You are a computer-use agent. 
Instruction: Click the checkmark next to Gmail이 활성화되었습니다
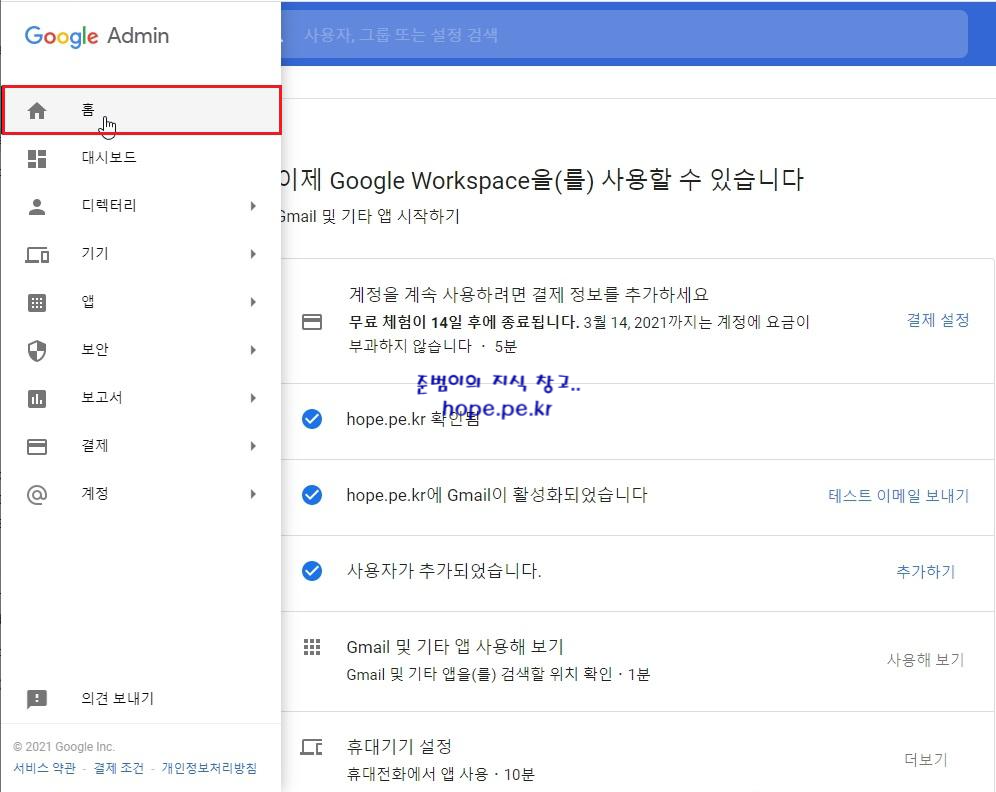click(311, 495)
